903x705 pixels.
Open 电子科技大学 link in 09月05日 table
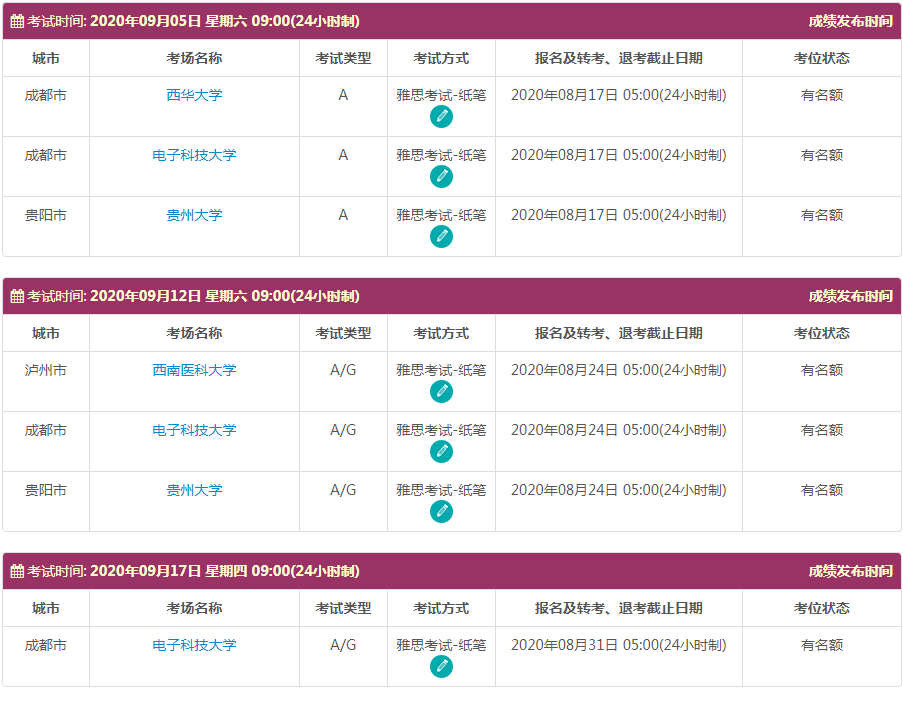pyautogui.click(x=194, y=155)
